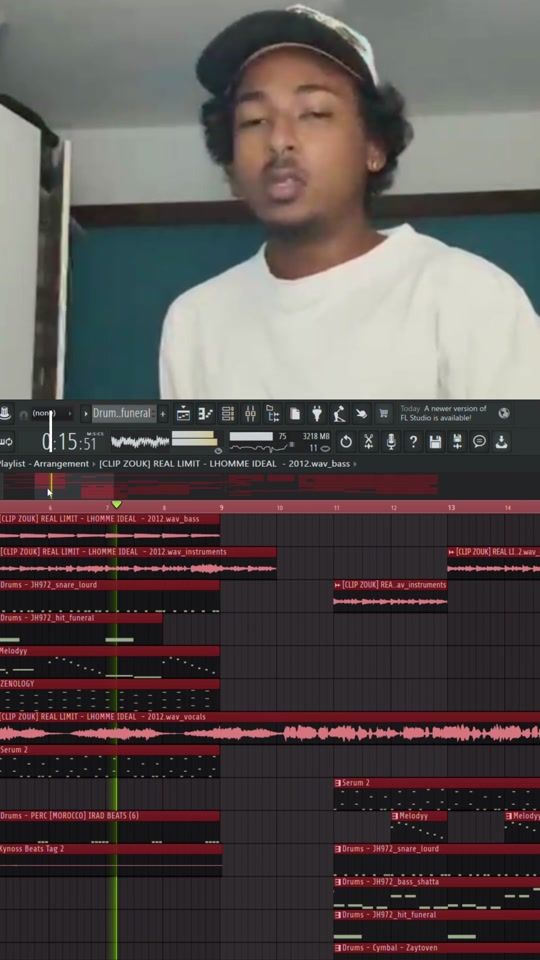Open clip menu of right JH972_snare_lourd clip

pyautogui.click(x=337, y=849)
